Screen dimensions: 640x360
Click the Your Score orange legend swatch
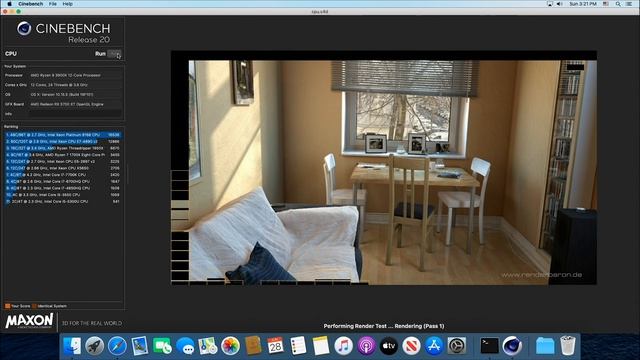click(x=7, y=306)
